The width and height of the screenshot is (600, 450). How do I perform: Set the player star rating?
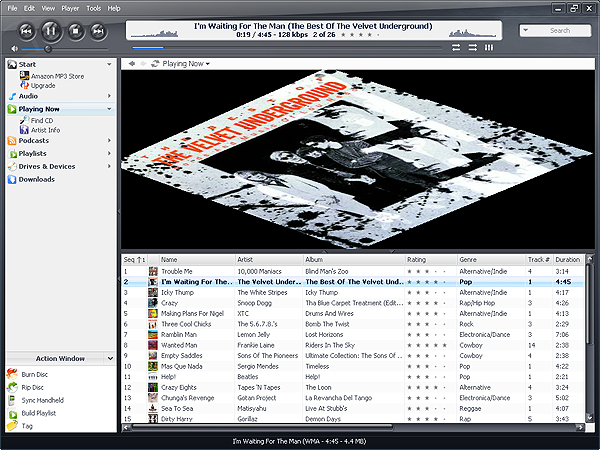360,35
